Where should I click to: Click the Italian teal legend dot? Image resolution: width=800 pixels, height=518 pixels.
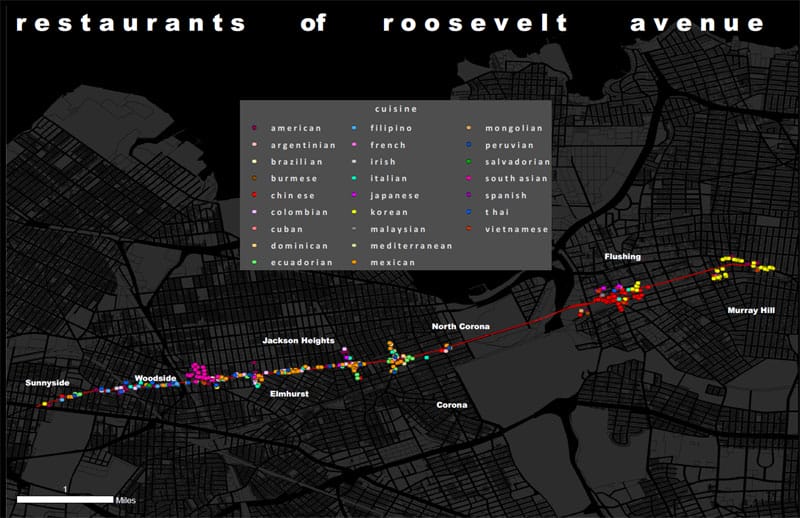click(354, 178)
